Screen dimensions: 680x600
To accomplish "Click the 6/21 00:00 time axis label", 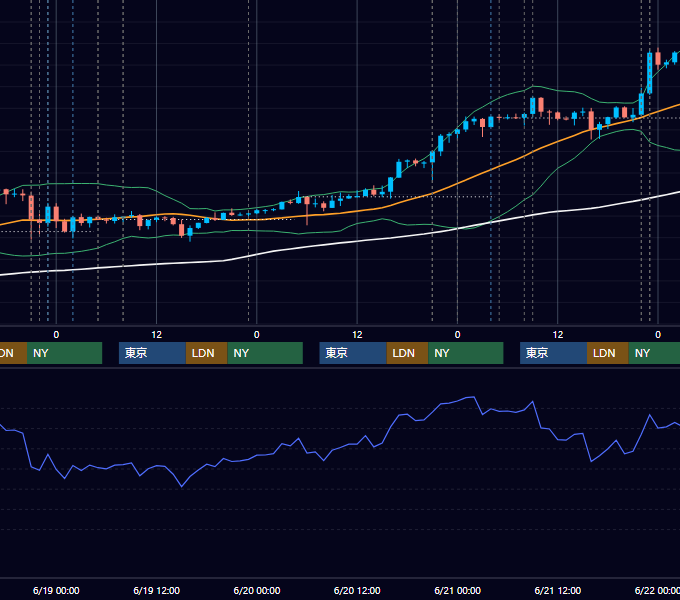I will pyautogui.click(x=458, y=590).
